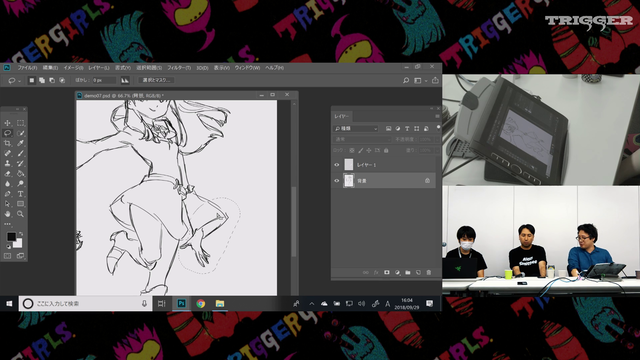Select the Pen tool

pyautogui.click(x=7, y=194)
